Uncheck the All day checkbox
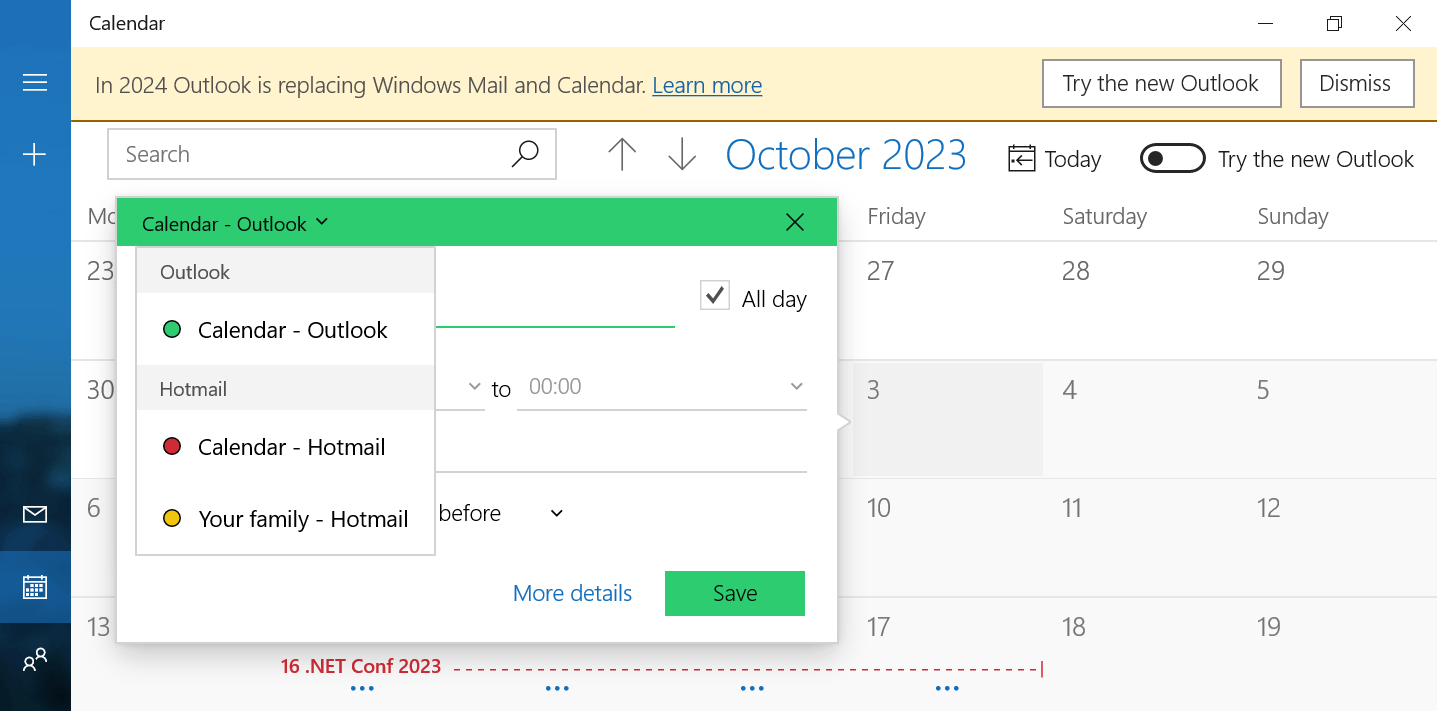This screenshot has width=1437, height=711. coord(714,296)
